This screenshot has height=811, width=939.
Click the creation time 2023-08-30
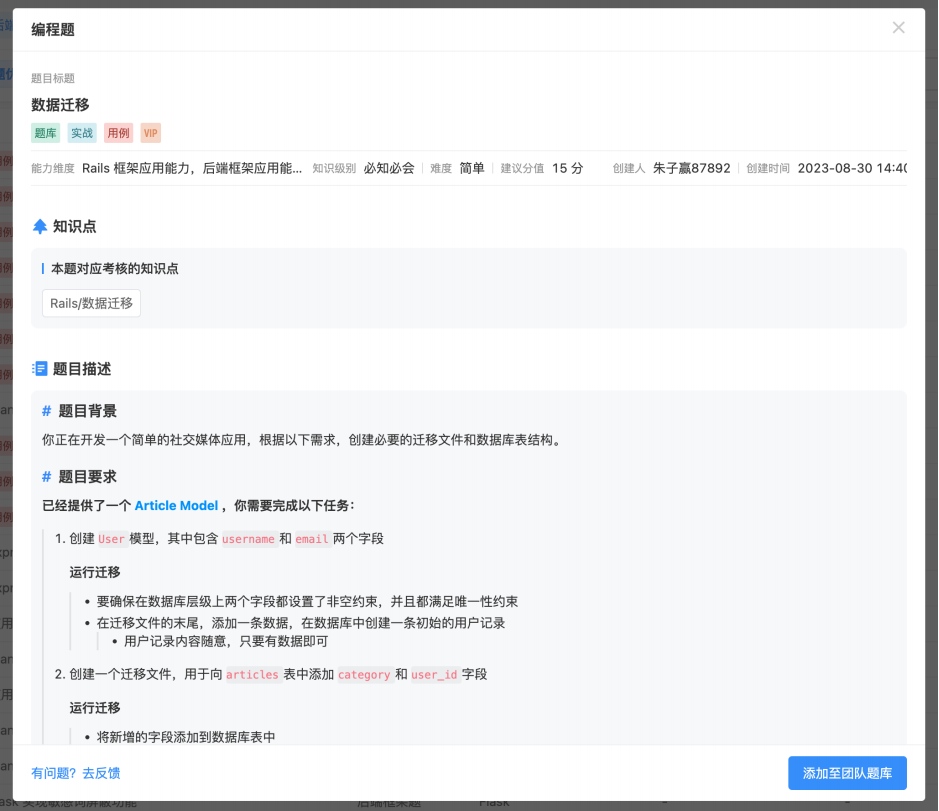coord(852,168)
